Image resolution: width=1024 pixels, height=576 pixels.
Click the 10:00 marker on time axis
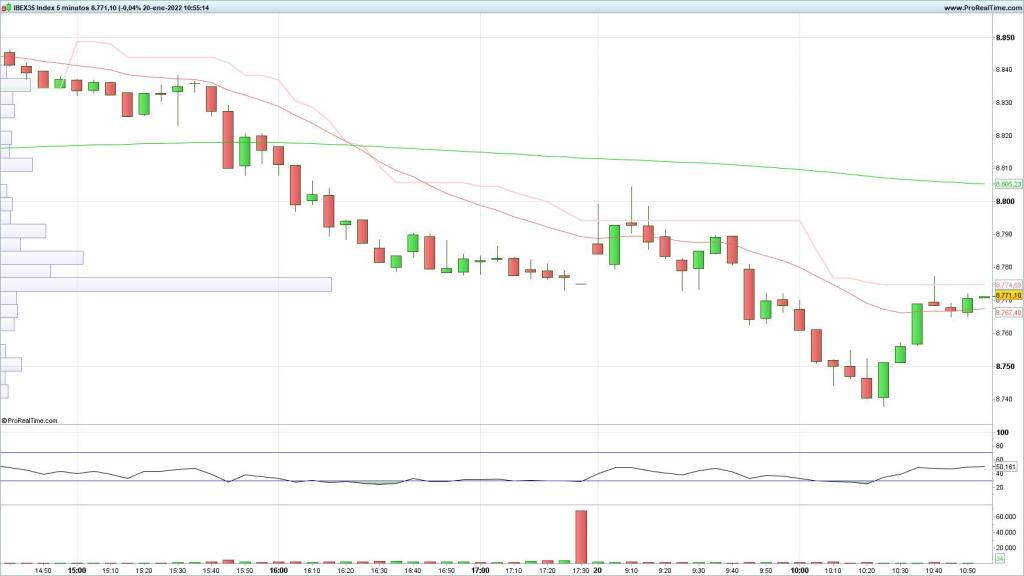pos(799,571)
